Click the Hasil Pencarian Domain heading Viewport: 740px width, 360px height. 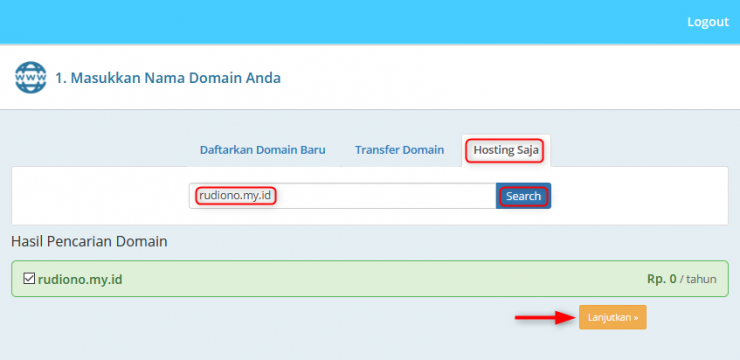89,242
